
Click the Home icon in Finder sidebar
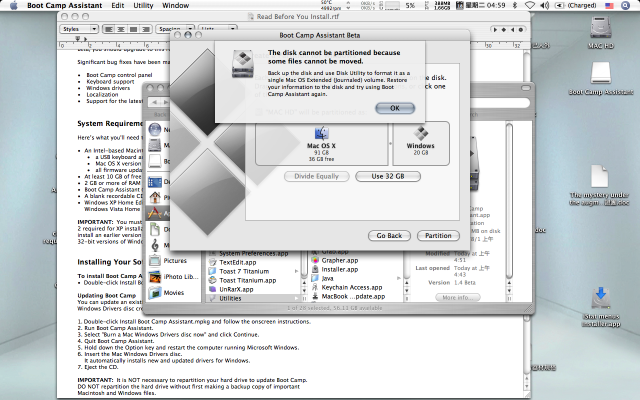(155, 198)
